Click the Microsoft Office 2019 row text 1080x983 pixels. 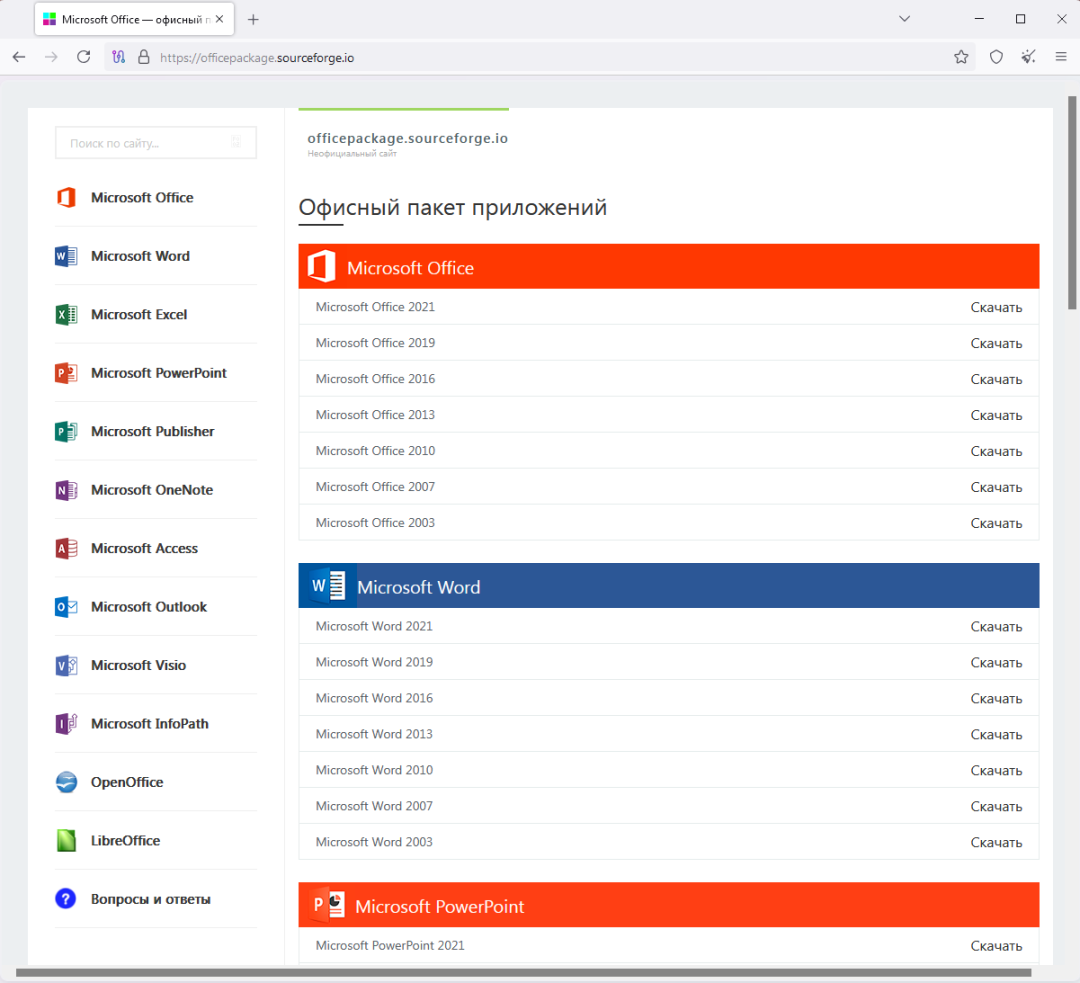pos(375,342)
